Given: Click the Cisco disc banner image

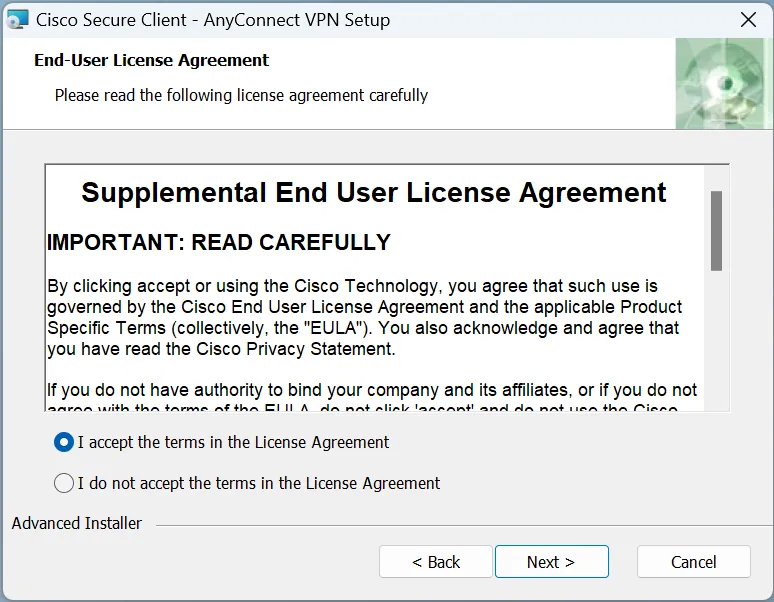Looking at the screenshot, I should click(723, 84).
